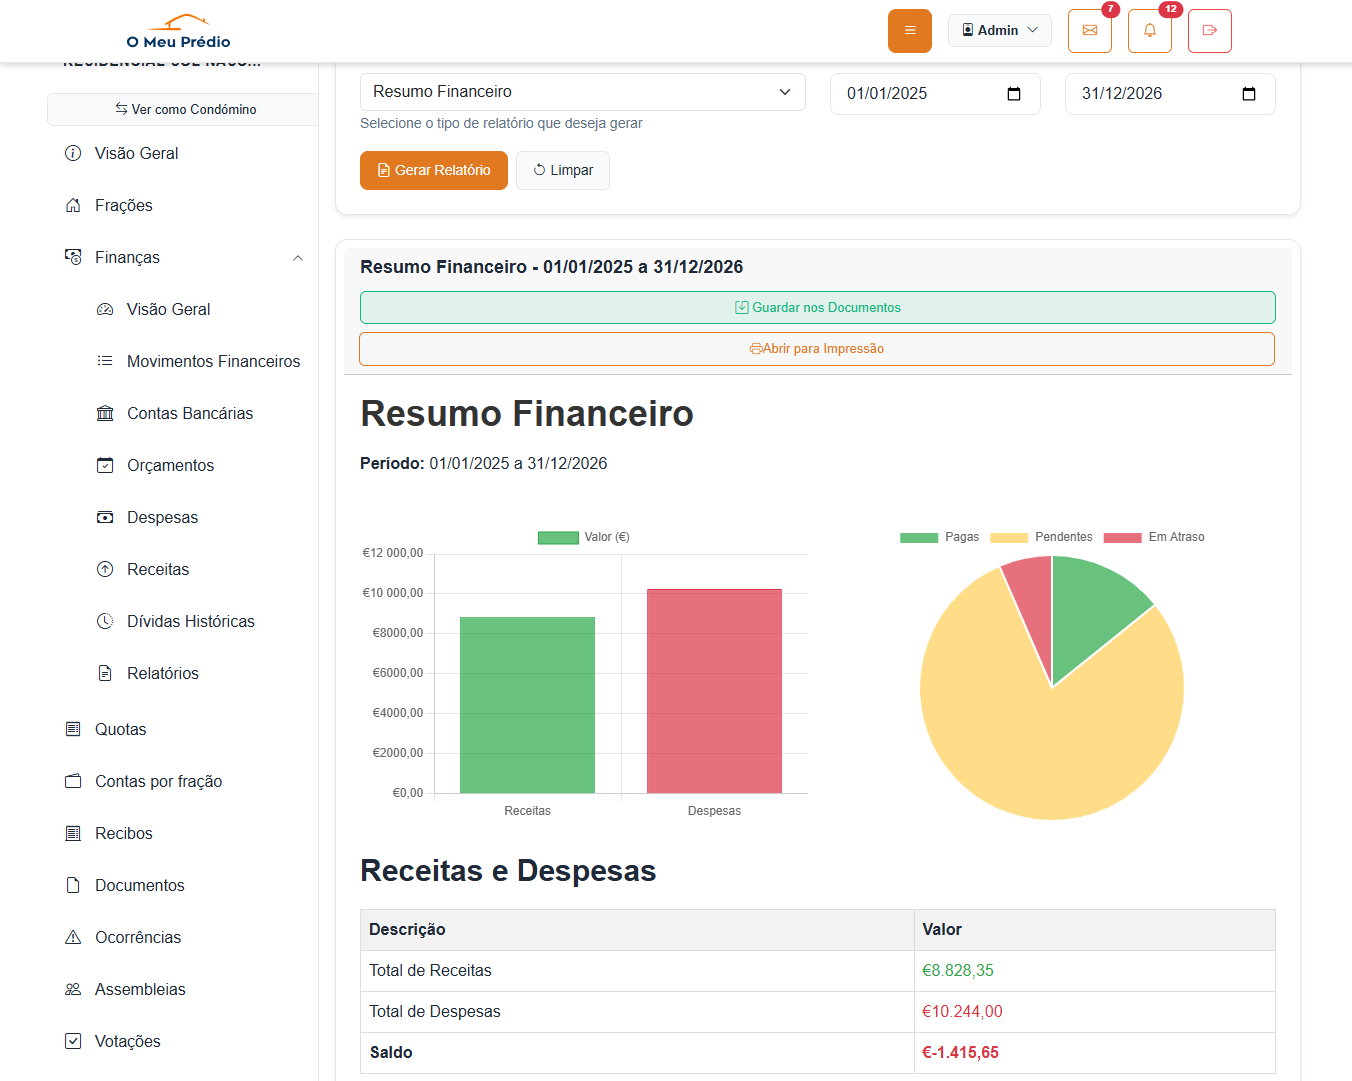This screenshot has height=1081, width=1352.
Task: Click the Gerar Relatório button
Action: 433,170
